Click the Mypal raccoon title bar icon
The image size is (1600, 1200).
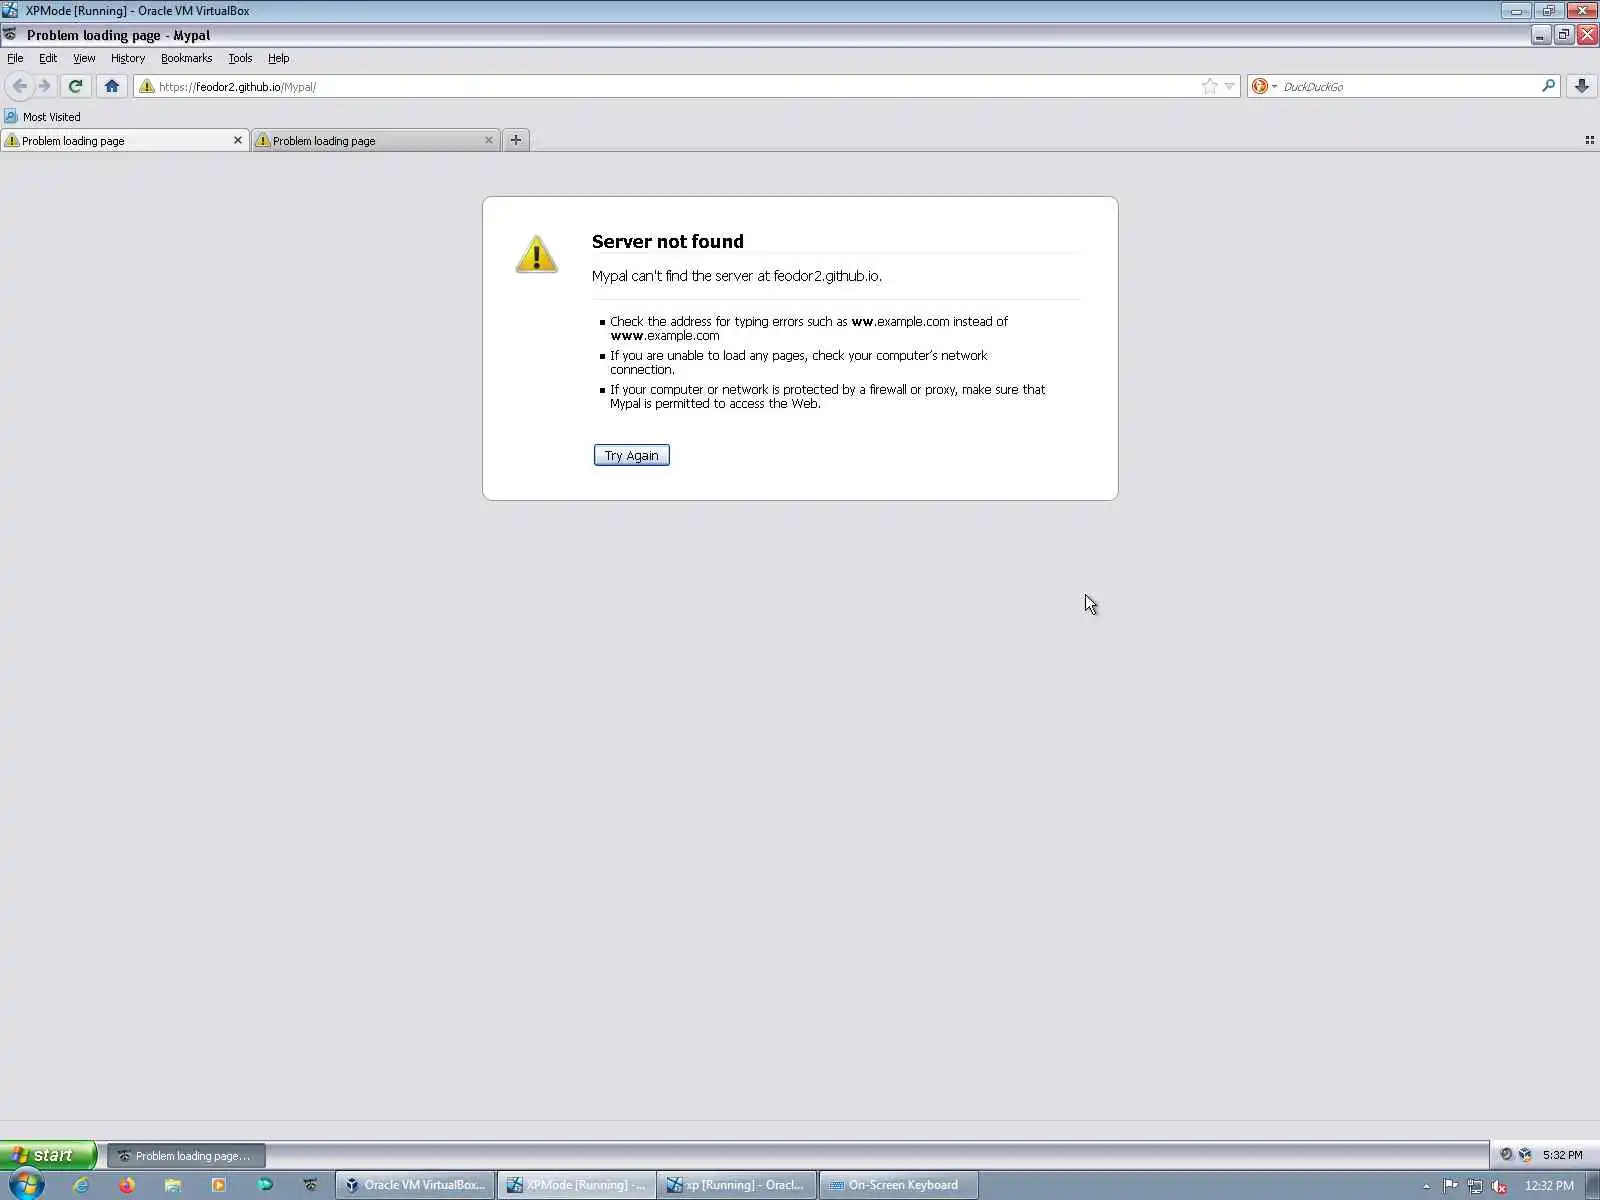click(x=11, y=35)
